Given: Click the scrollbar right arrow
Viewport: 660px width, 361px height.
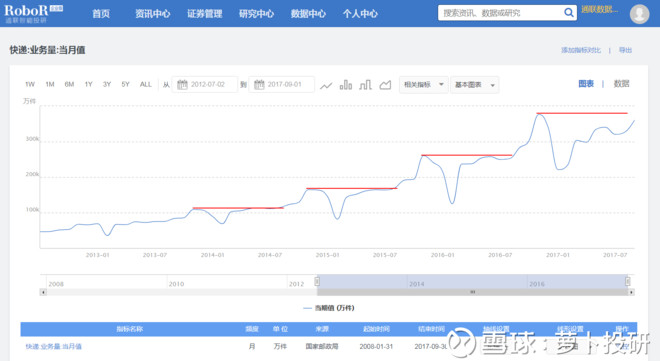Looking at the screenshot, I should 631,292.
